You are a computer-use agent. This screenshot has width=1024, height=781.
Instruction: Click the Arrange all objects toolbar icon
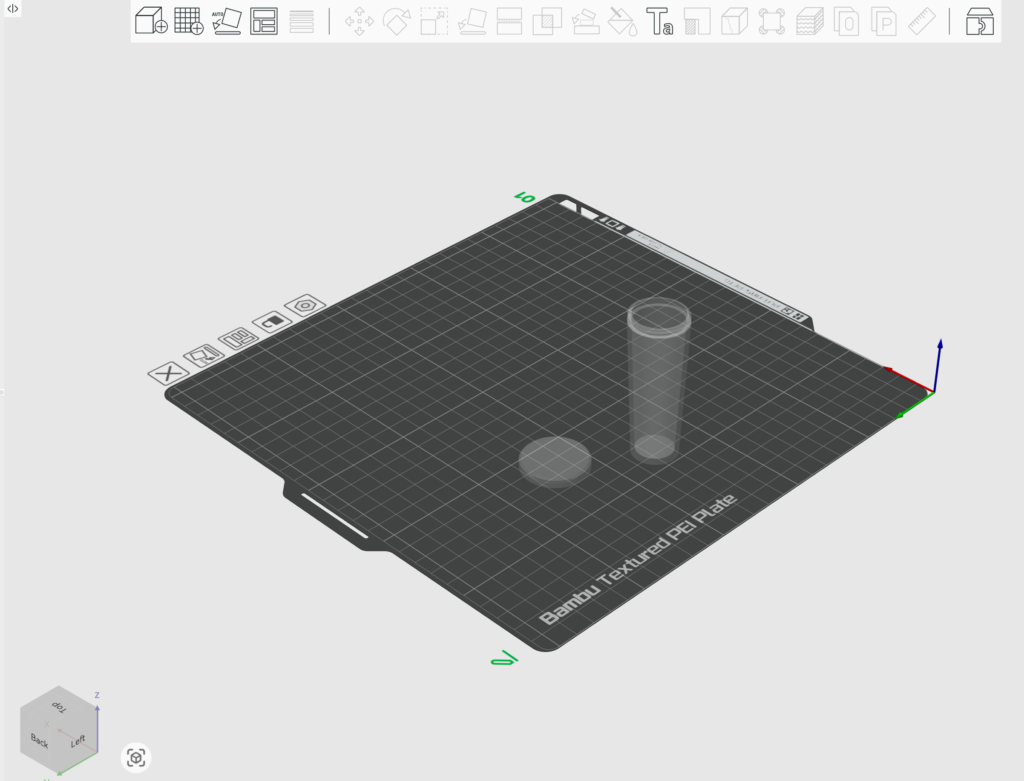coord(264,21)
